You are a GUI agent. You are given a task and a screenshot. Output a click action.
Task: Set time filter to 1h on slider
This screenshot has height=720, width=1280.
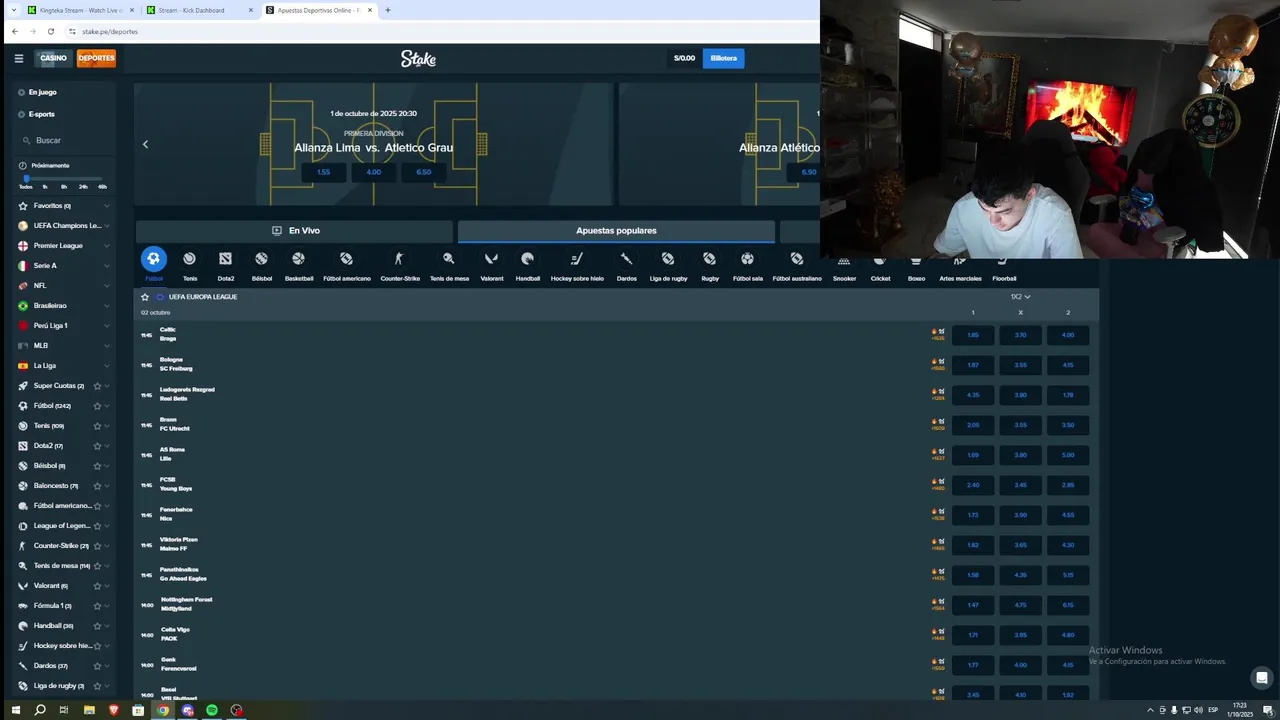(45, 187)
